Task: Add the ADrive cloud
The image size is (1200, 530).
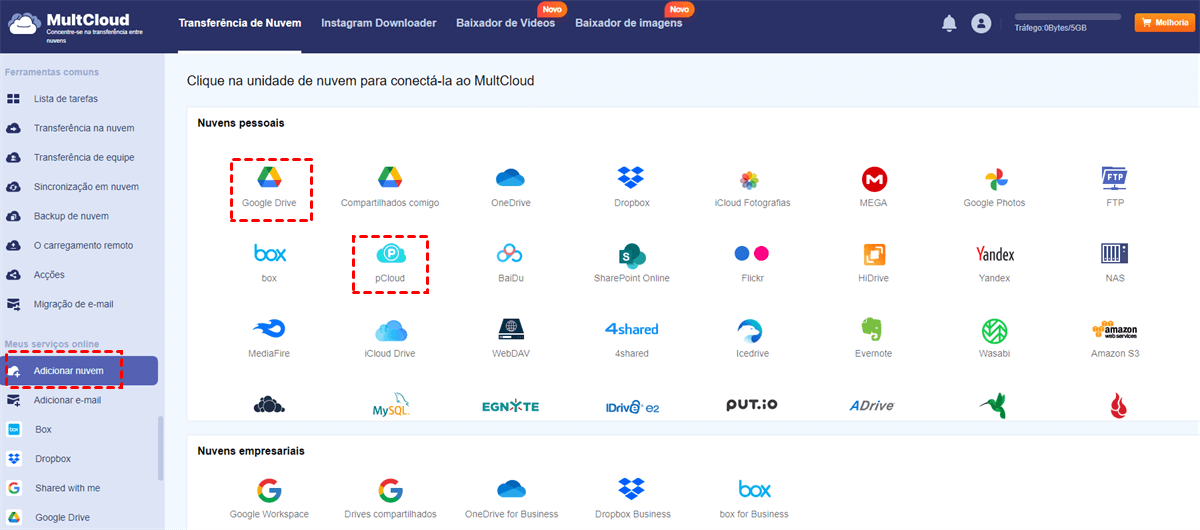Action: click(872, 406)
